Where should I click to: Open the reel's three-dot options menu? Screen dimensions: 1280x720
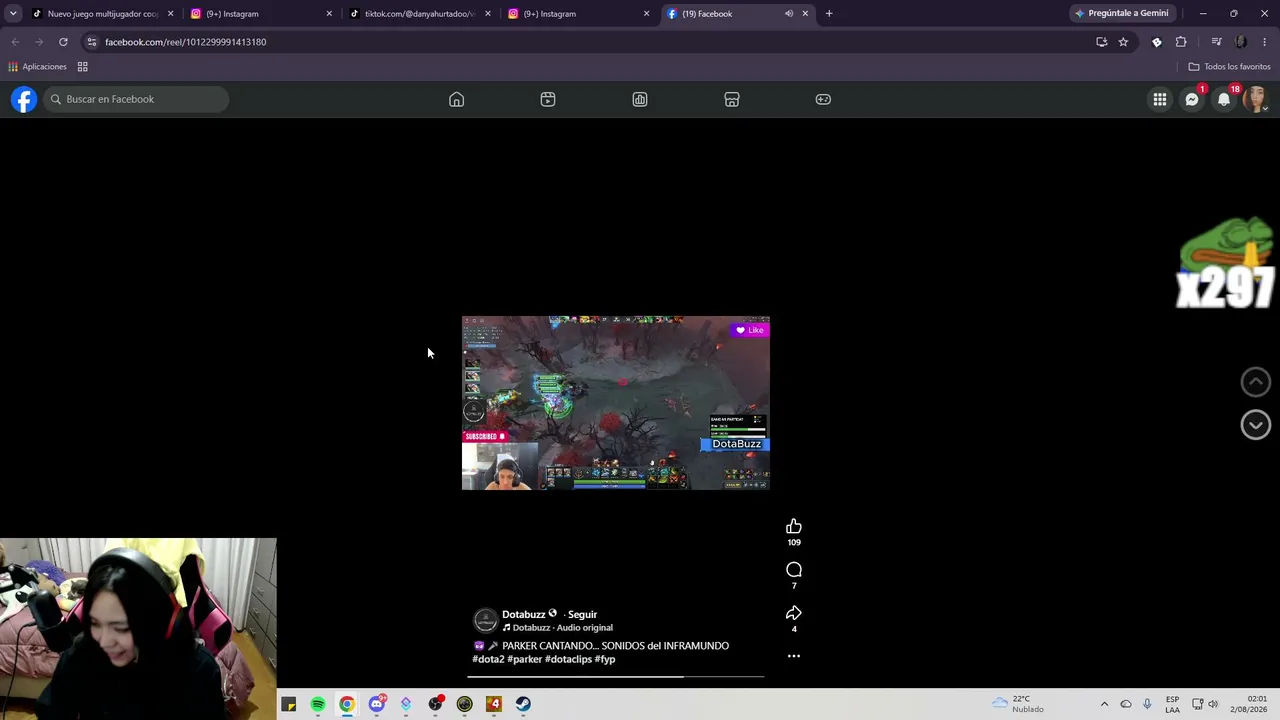point(794,656)
